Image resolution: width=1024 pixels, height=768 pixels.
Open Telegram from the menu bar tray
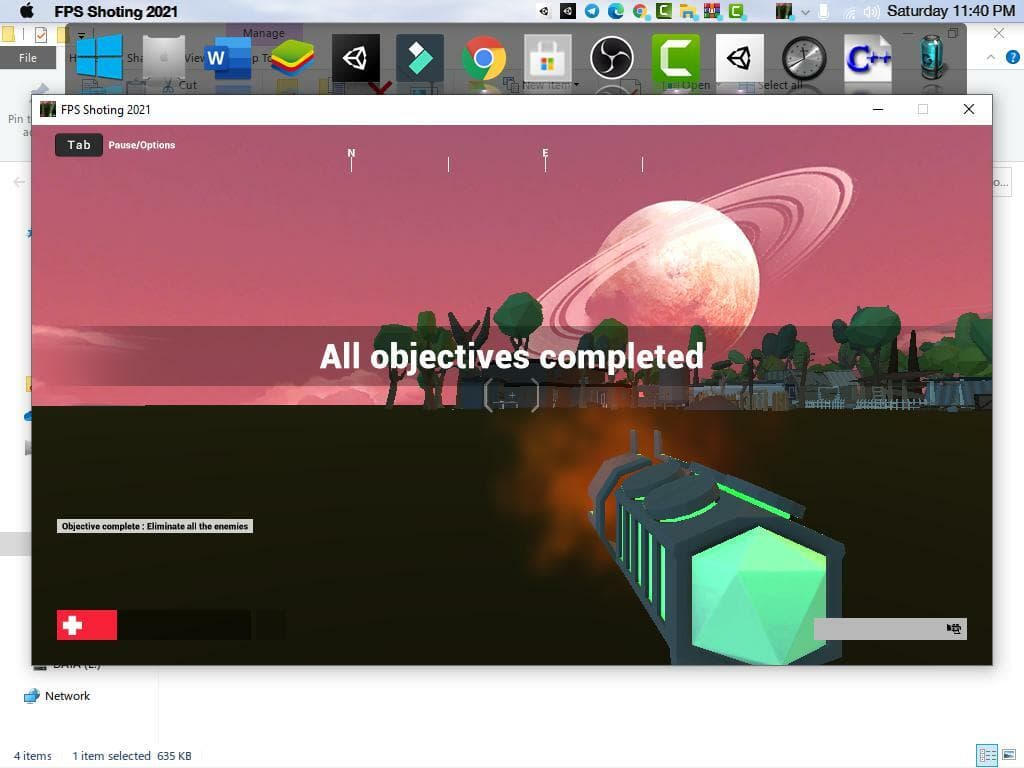tap(592, 11)
